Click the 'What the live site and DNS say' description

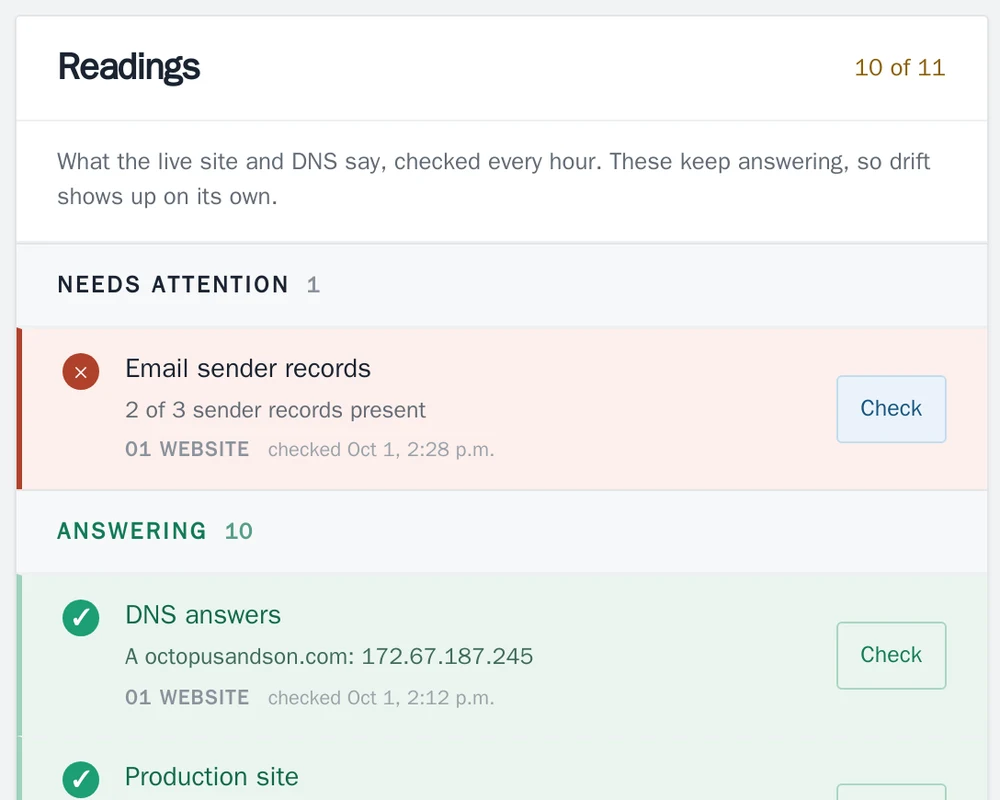coord(494,179)
